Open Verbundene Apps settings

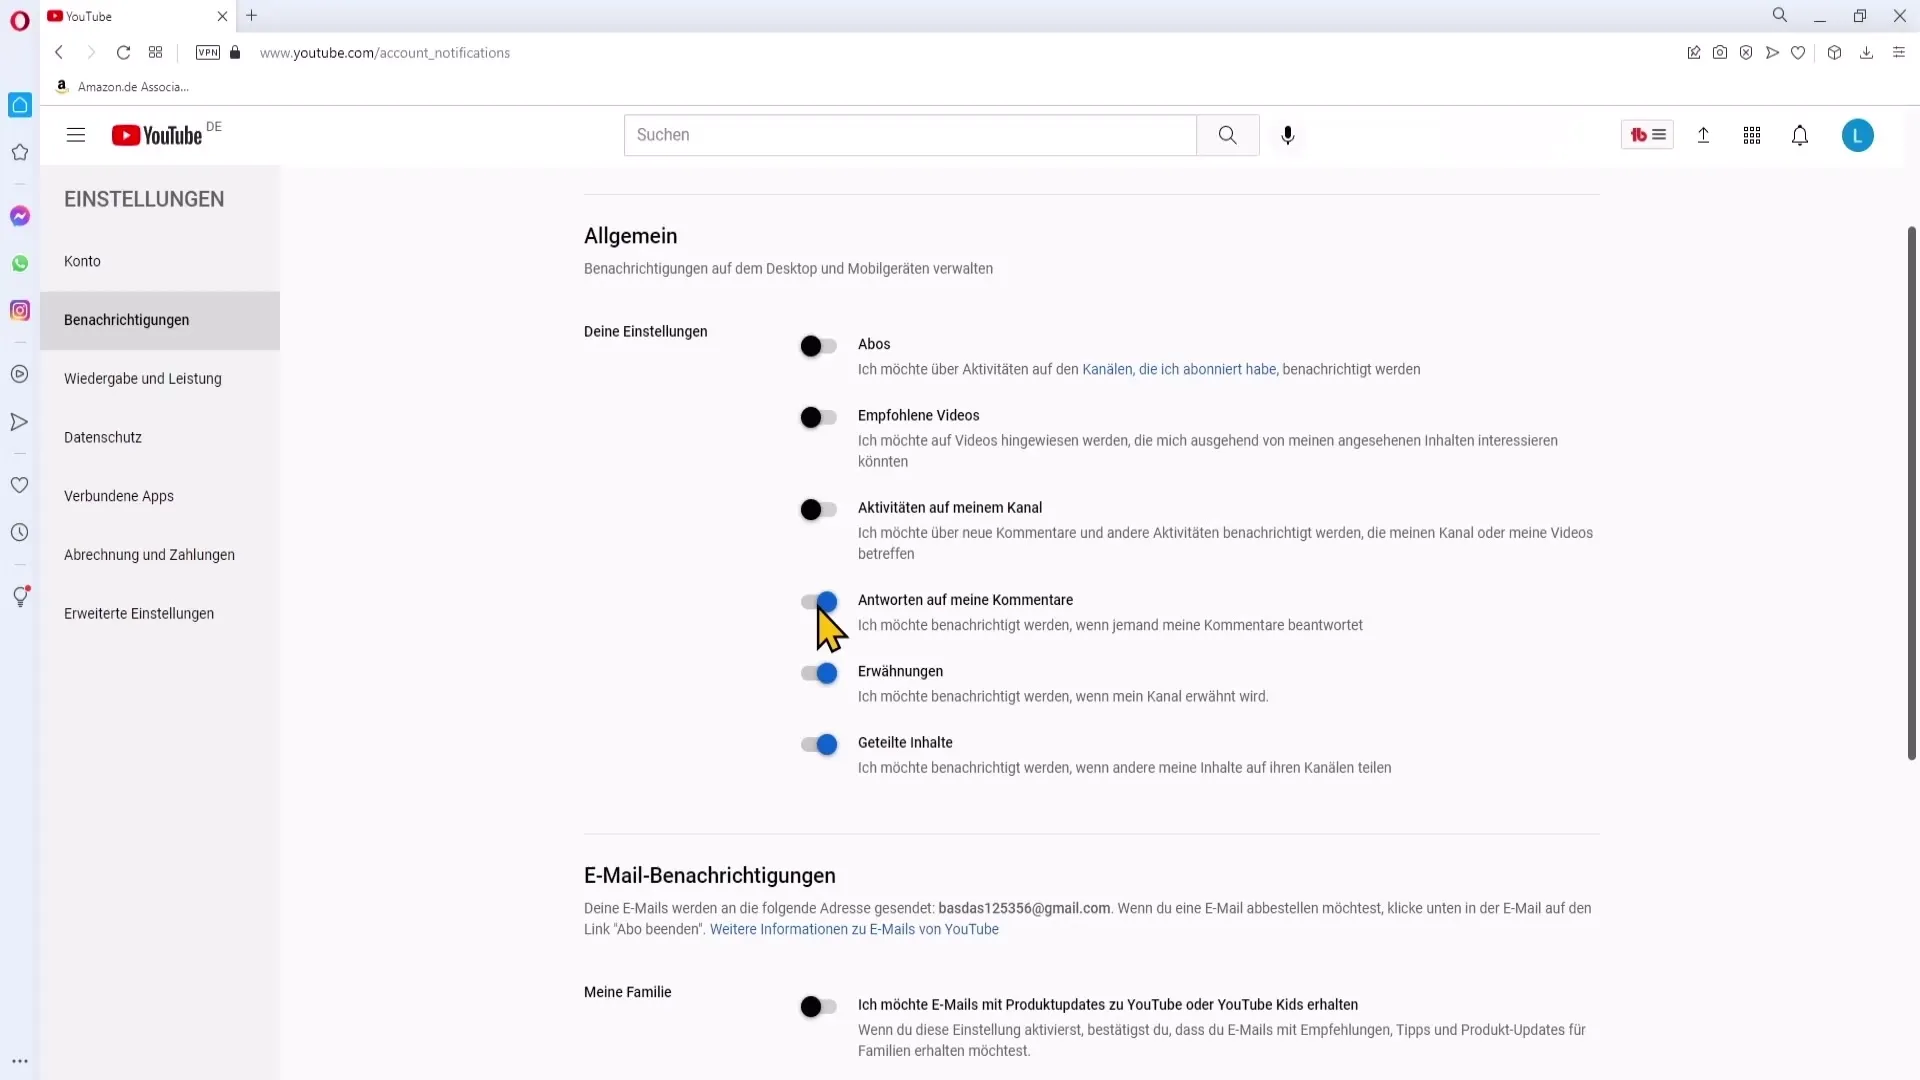click(x=160, y=497)
